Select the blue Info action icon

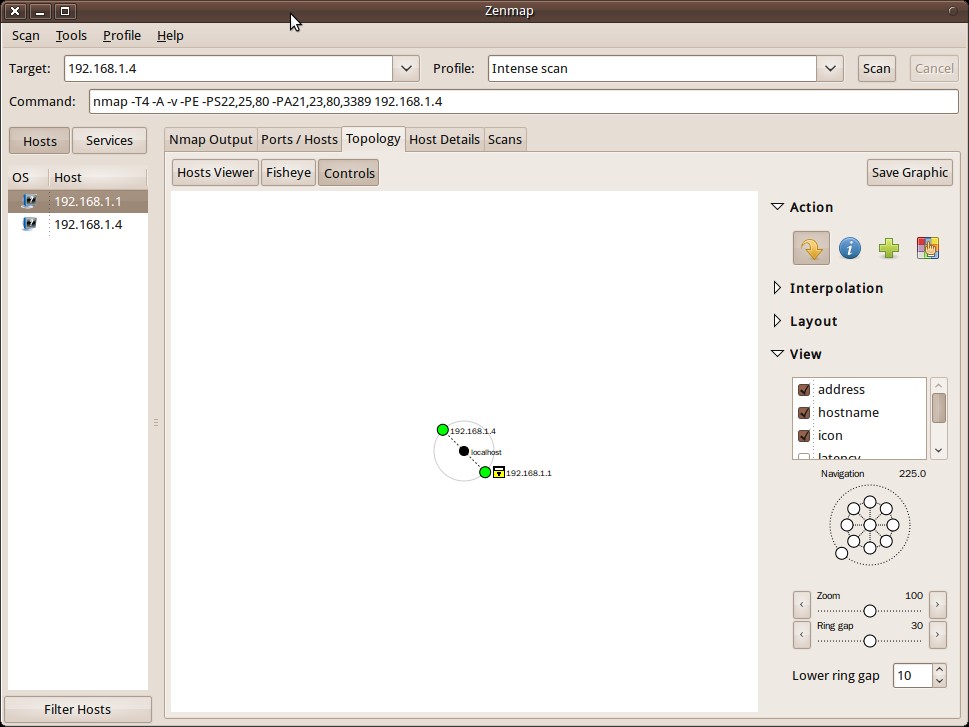pos(850,249)
